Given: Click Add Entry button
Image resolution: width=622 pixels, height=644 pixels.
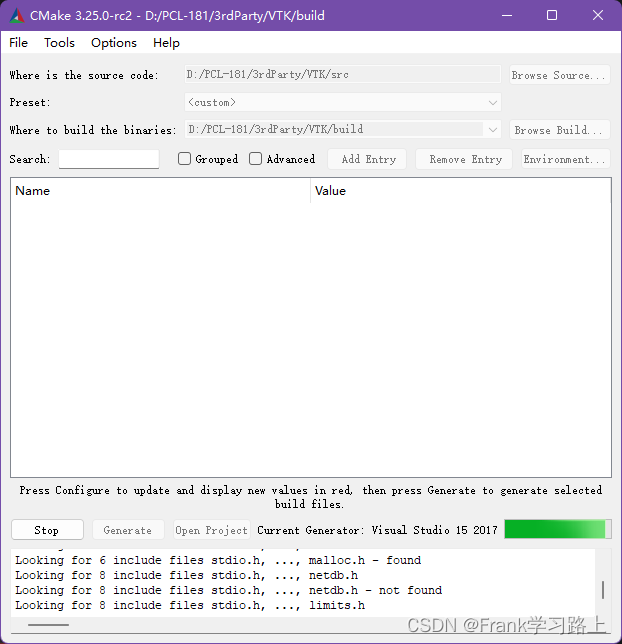Looking at the screenshot, I should (x=367, y=159).
